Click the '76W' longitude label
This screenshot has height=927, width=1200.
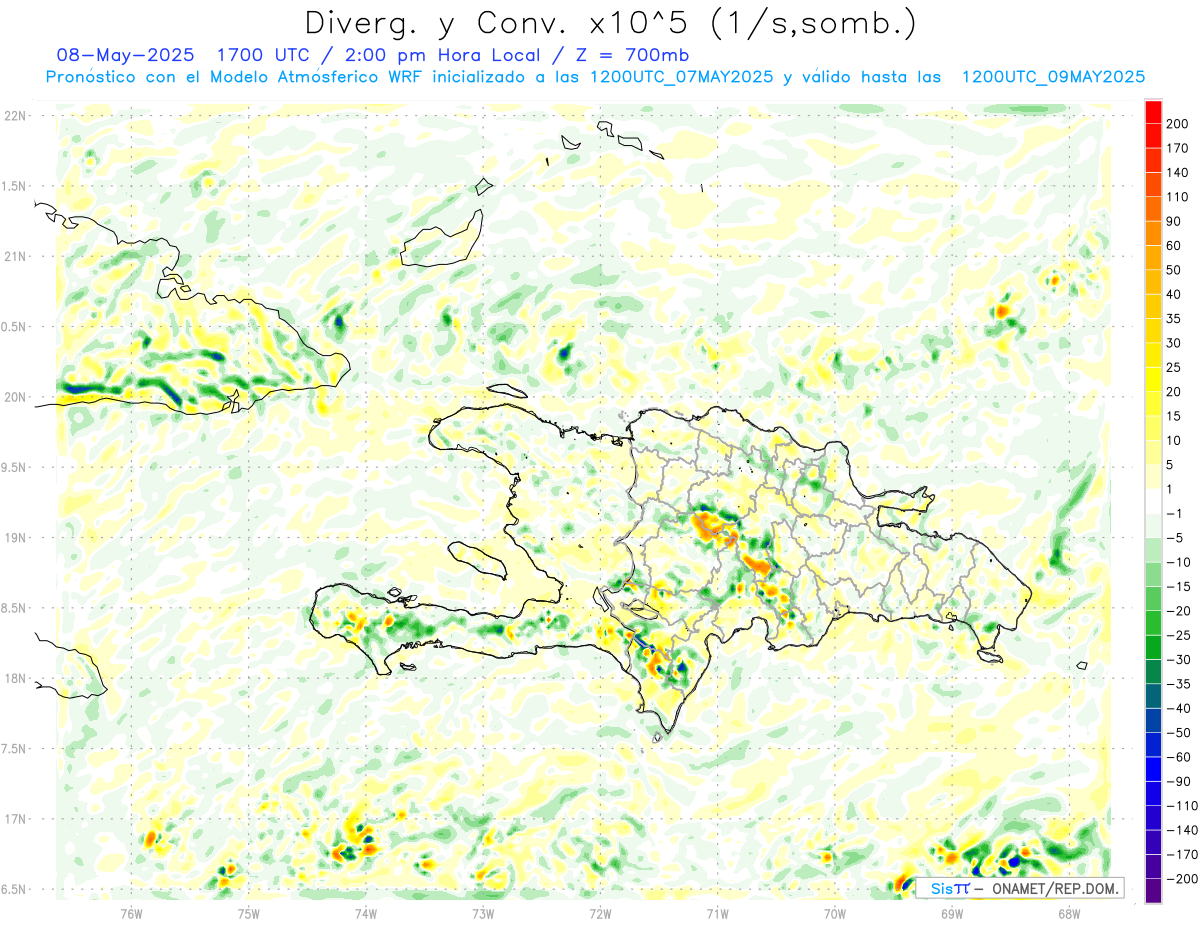pyautogui.click(x=131, y=913)
